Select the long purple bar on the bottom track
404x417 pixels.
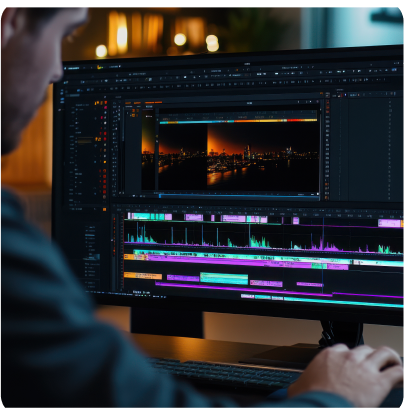[243, 289]
